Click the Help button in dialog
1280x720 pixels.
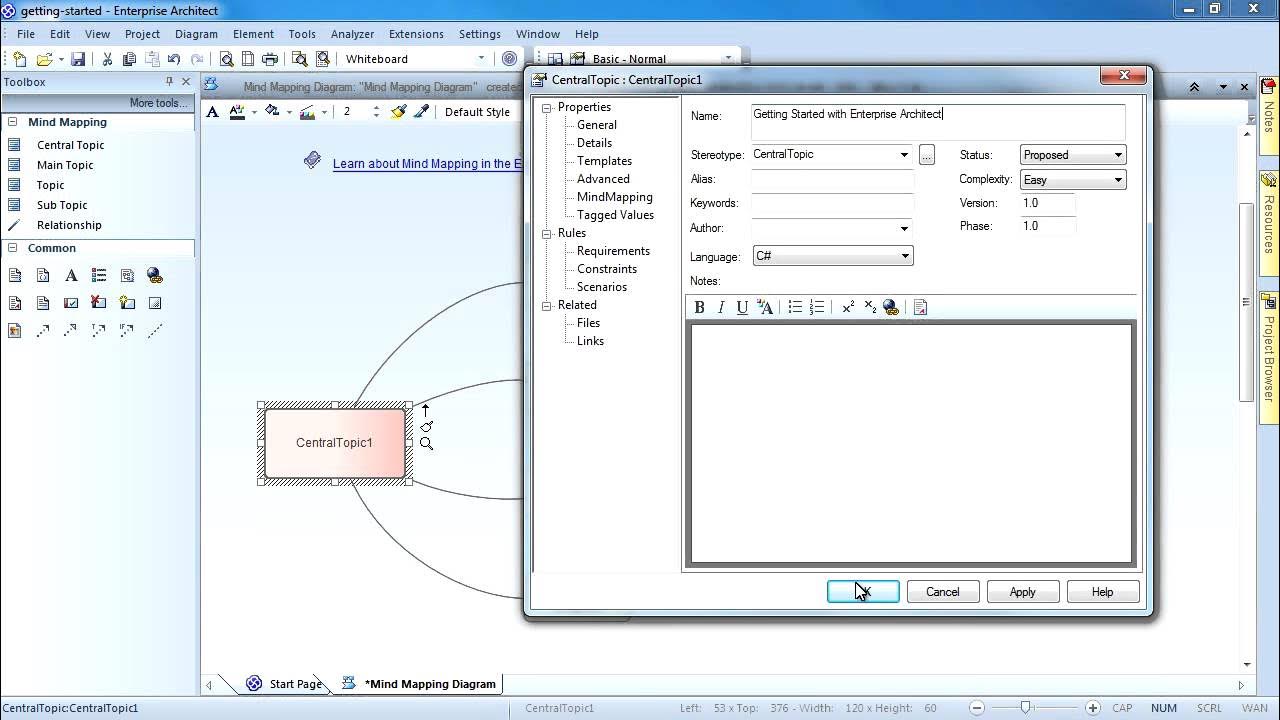point(1103,592)
